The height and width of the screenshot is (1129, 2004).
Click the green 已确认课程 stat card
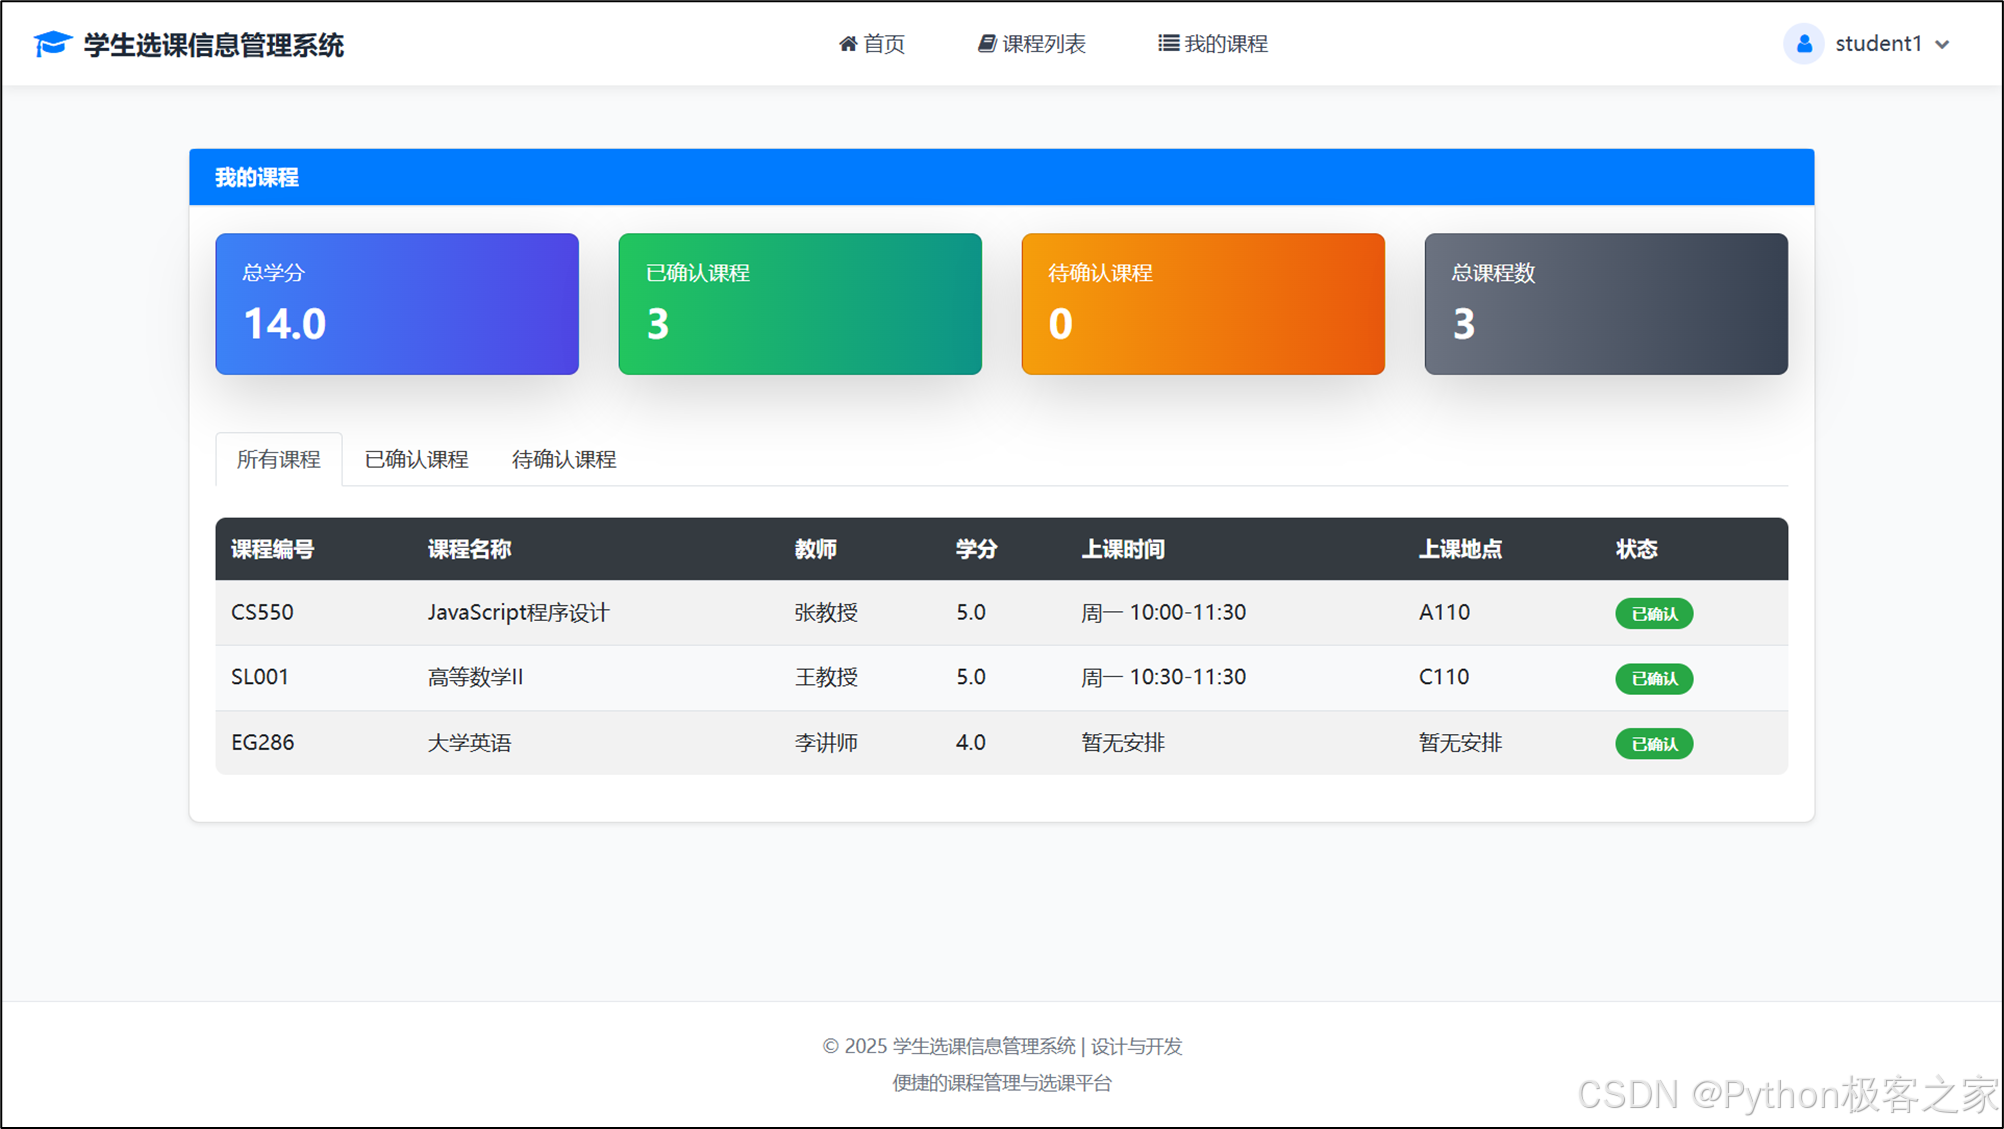(800, 304)
